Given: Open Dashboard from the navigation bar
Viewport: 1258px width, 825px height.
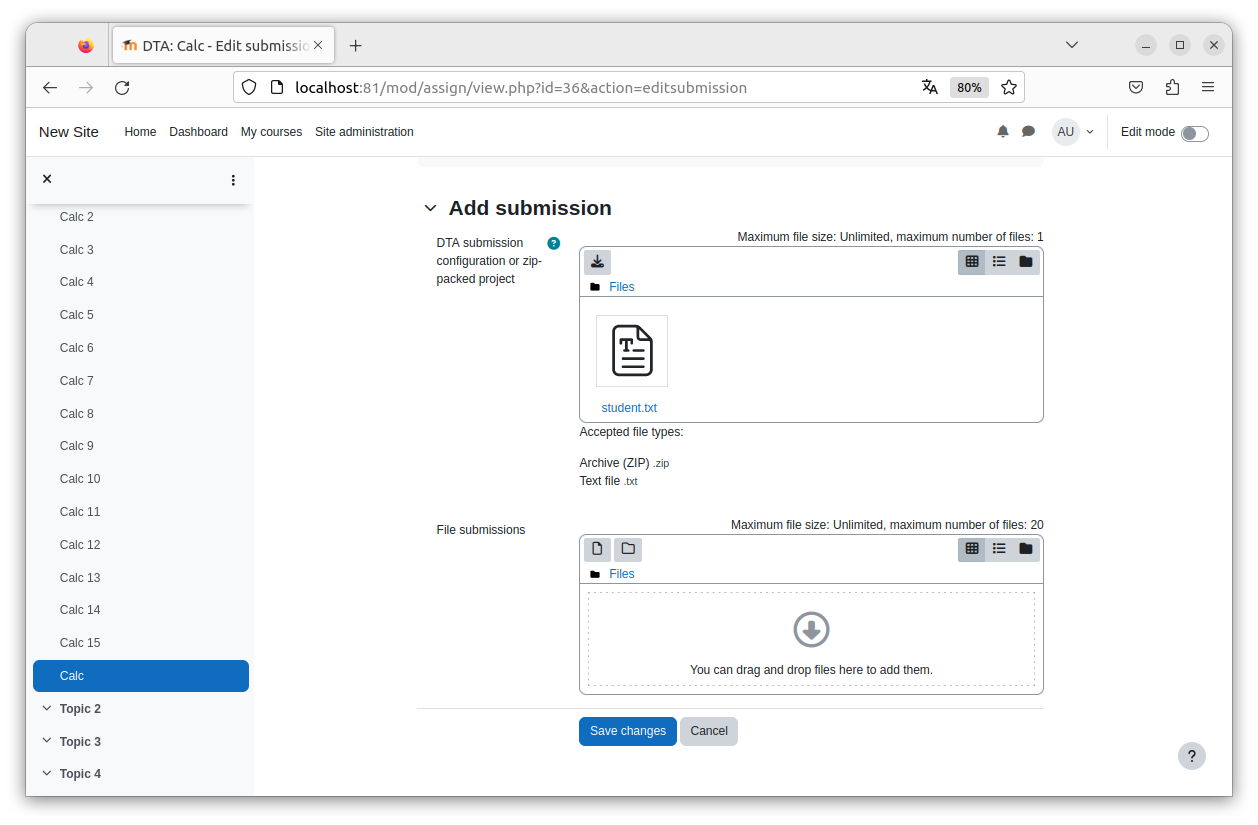Looking at the screenshot, I should pos(198,132).
